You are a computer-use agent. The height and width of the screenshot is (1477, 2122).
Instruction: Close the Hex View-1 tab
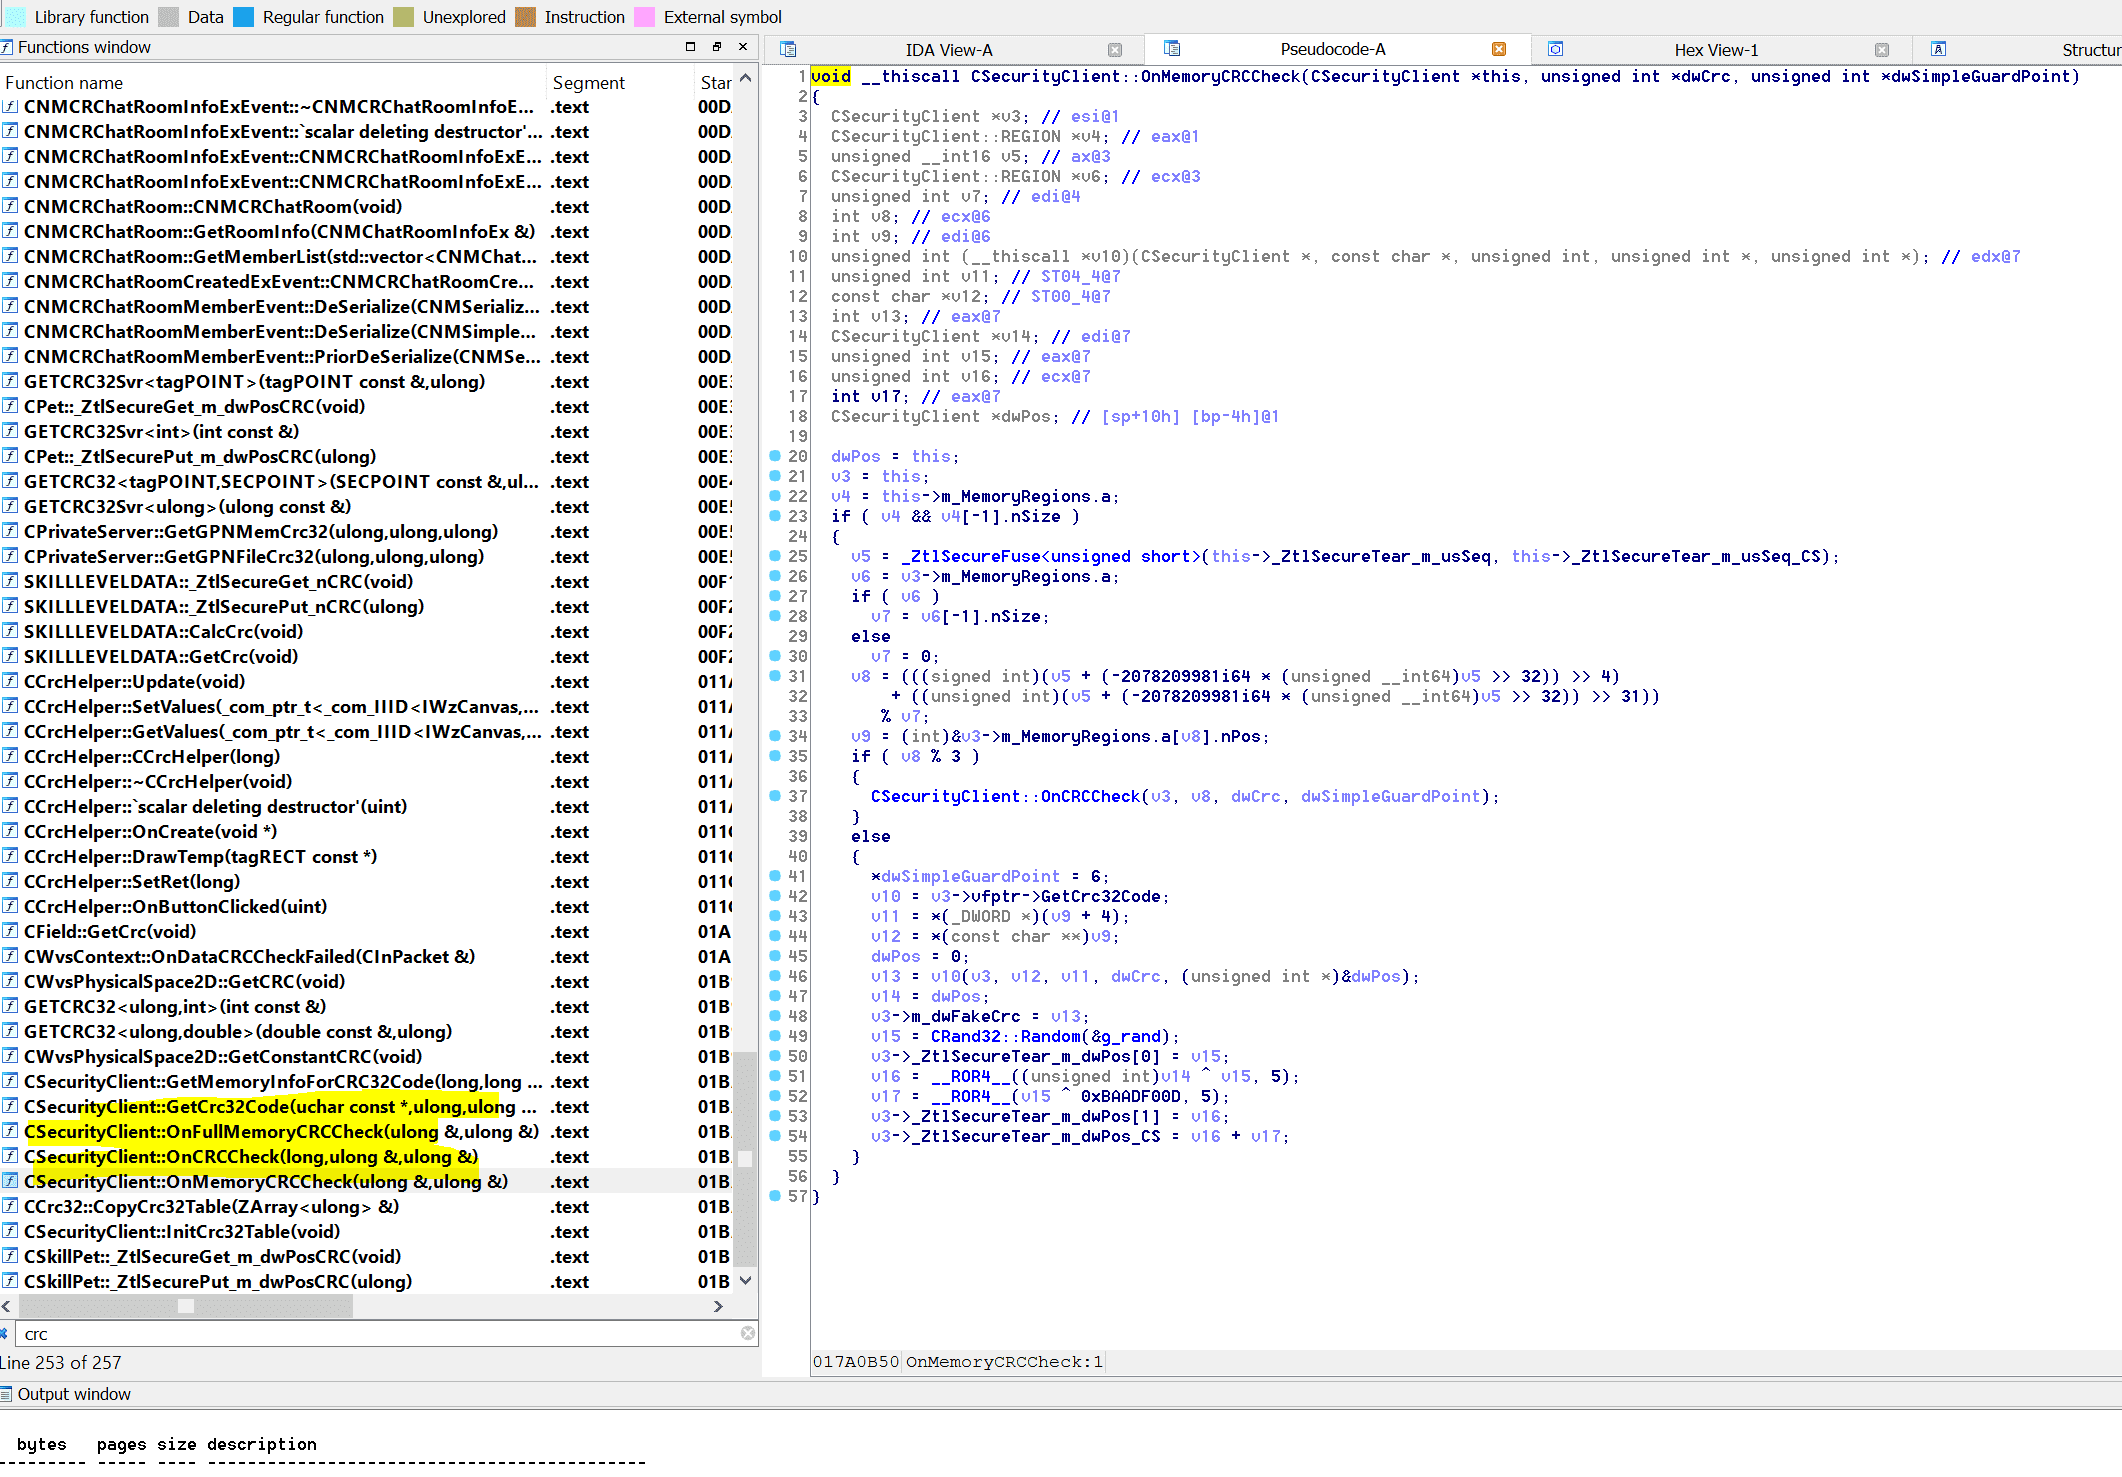click(1882, 50)
